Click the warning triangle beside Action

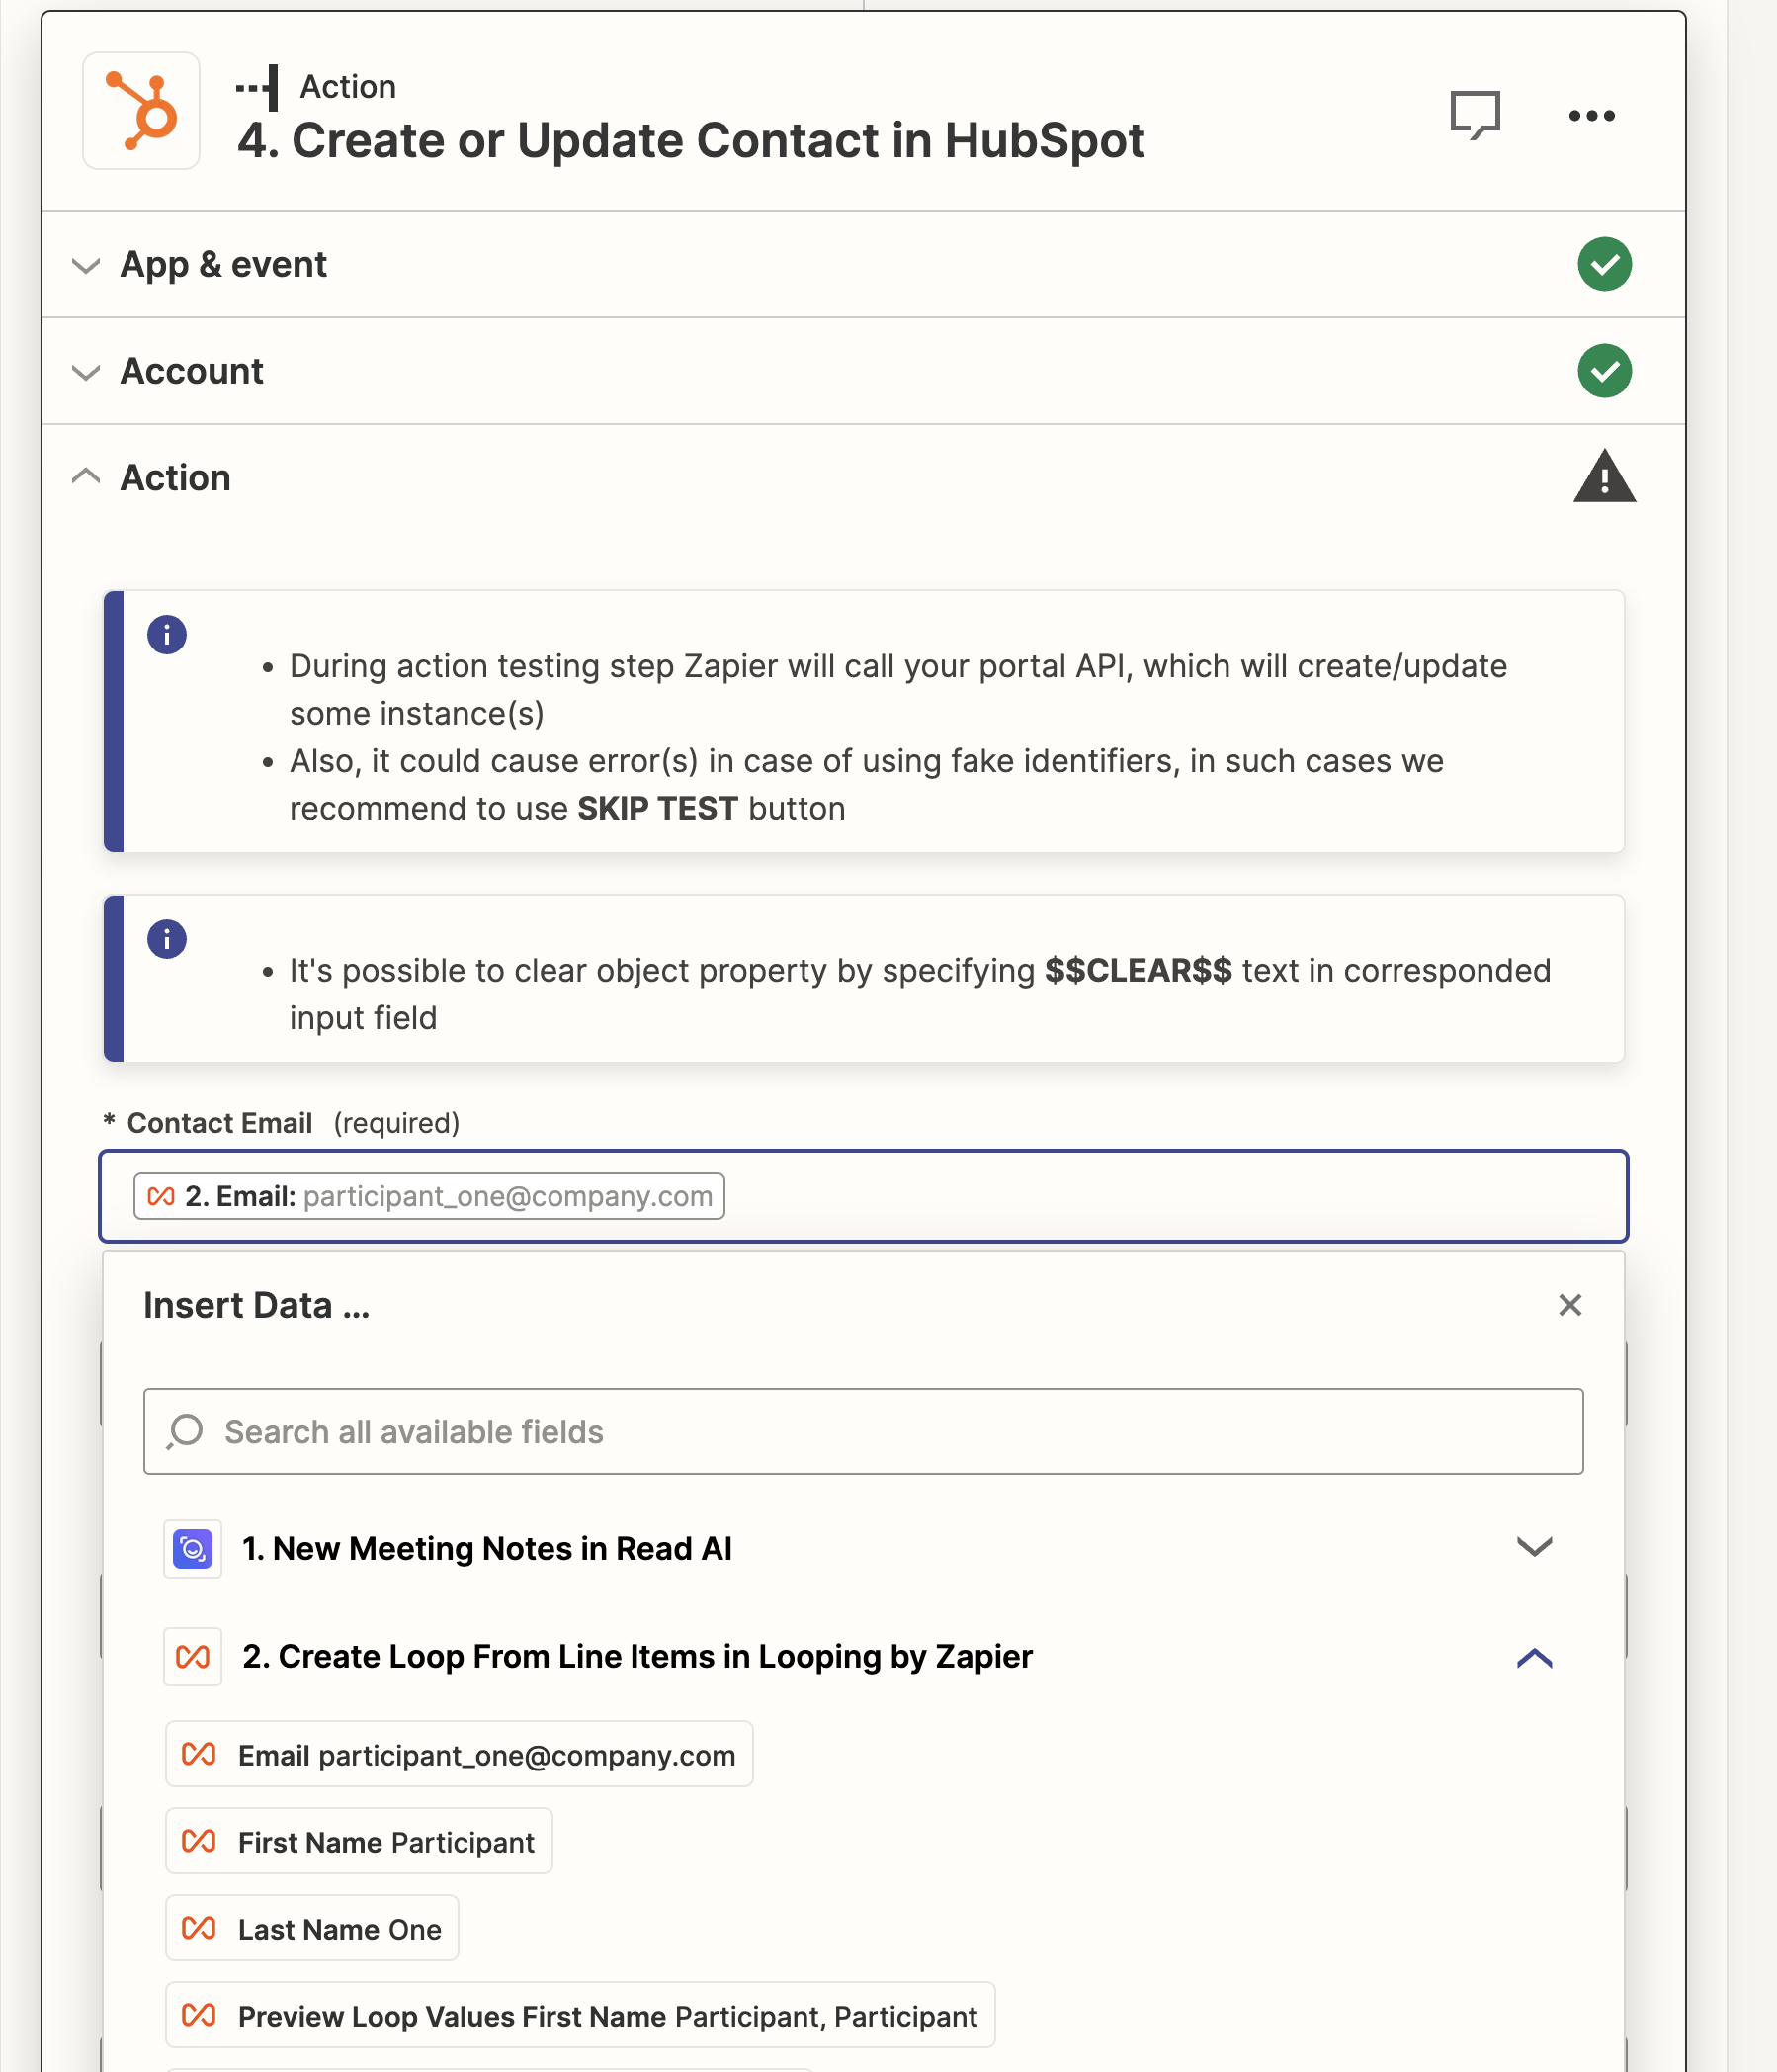1604,477
